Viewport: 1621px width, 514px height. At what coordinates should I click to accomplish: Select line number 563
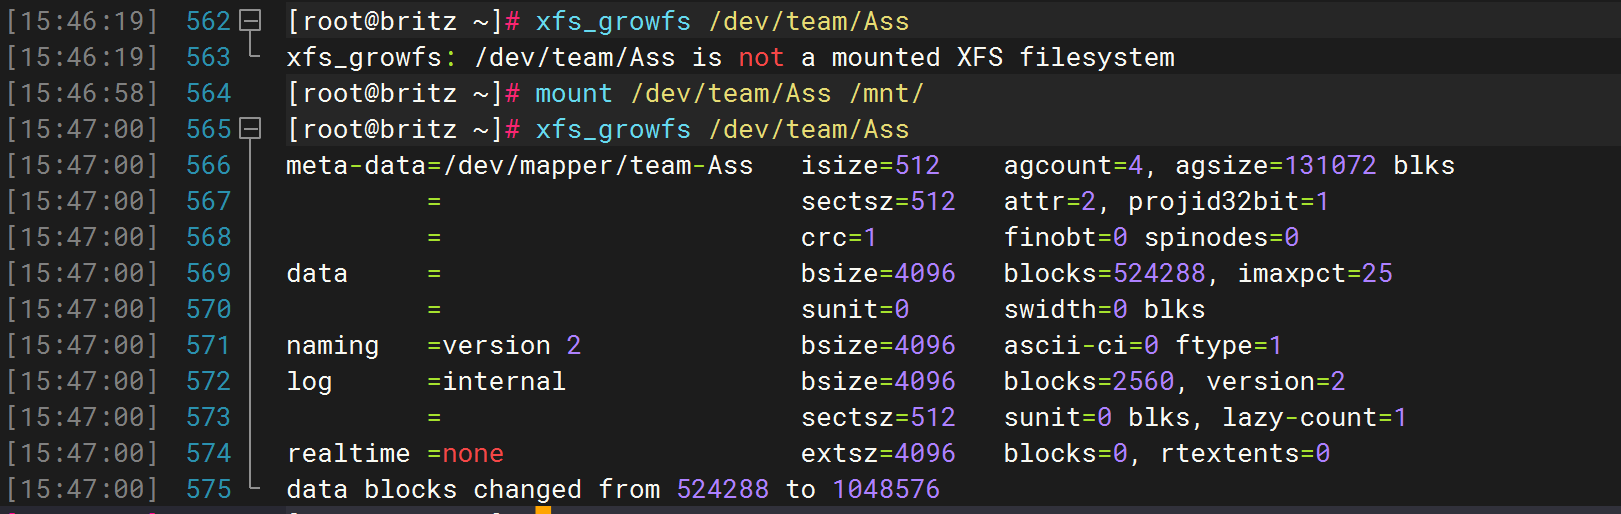click(208, 57)
